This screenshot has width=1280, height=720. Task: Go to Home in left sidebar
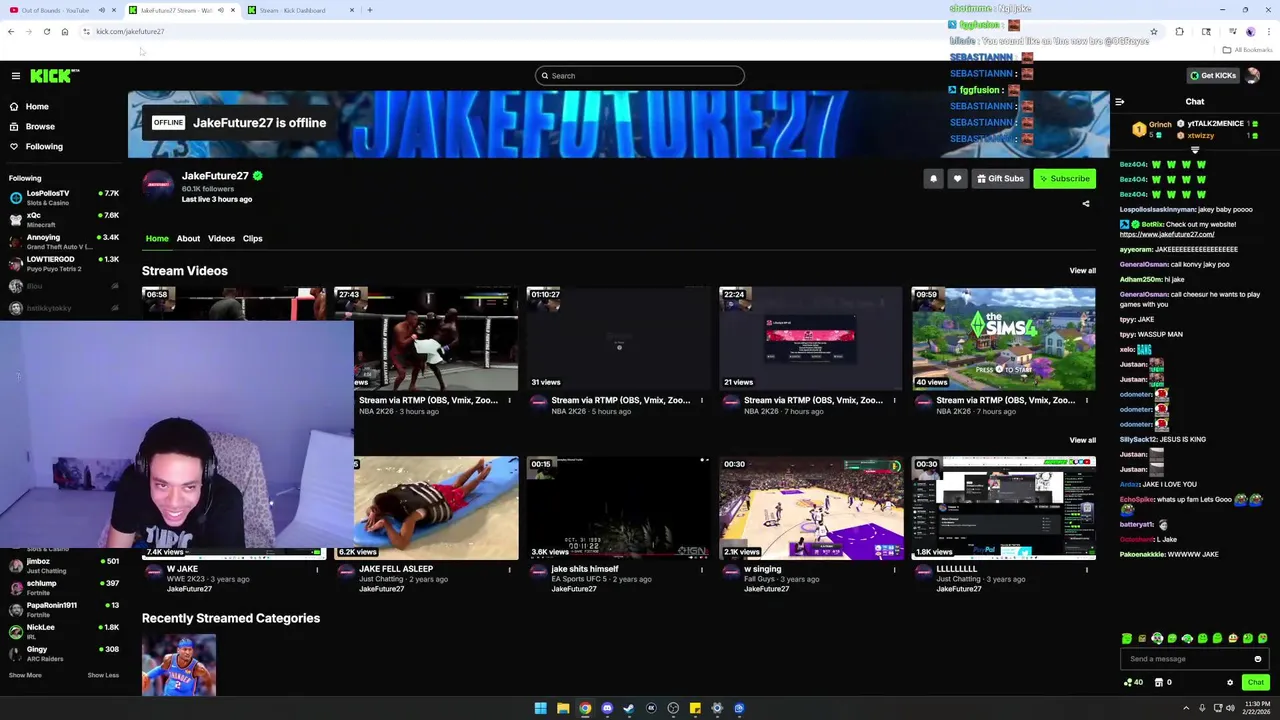tap(37, 106)
